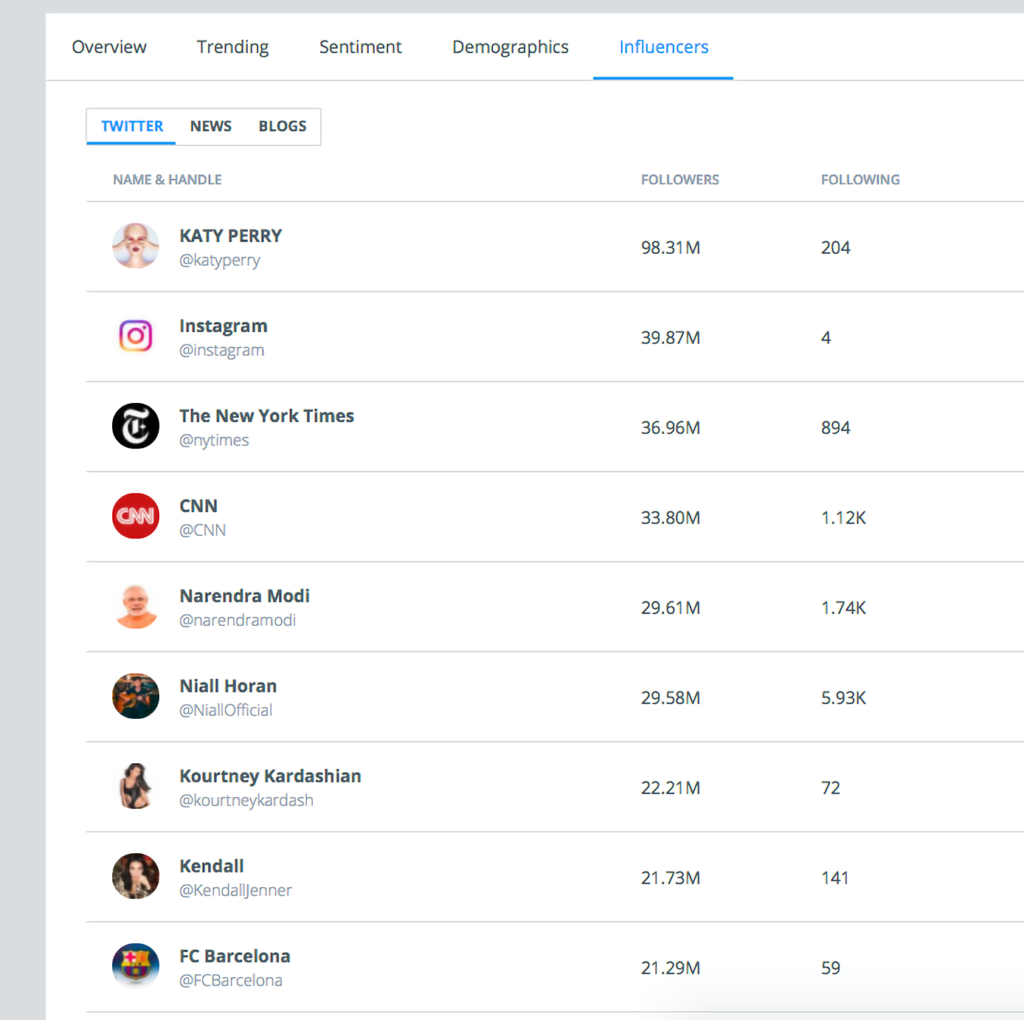Click the NAME & HANDLE column header

(167, 180)
